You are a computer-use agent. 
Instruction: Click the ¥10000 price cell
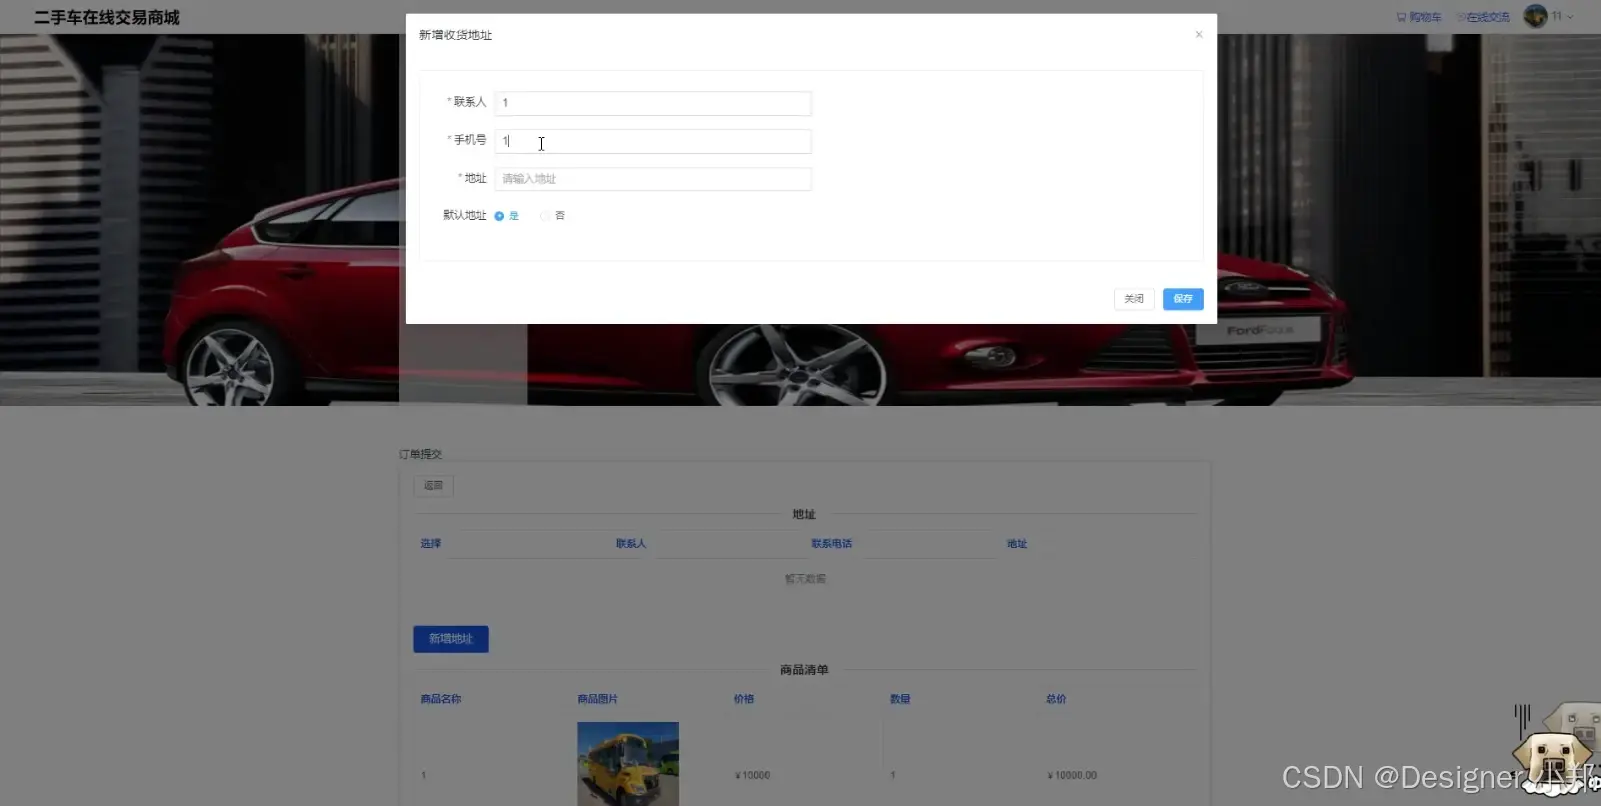tap(753, 775)
